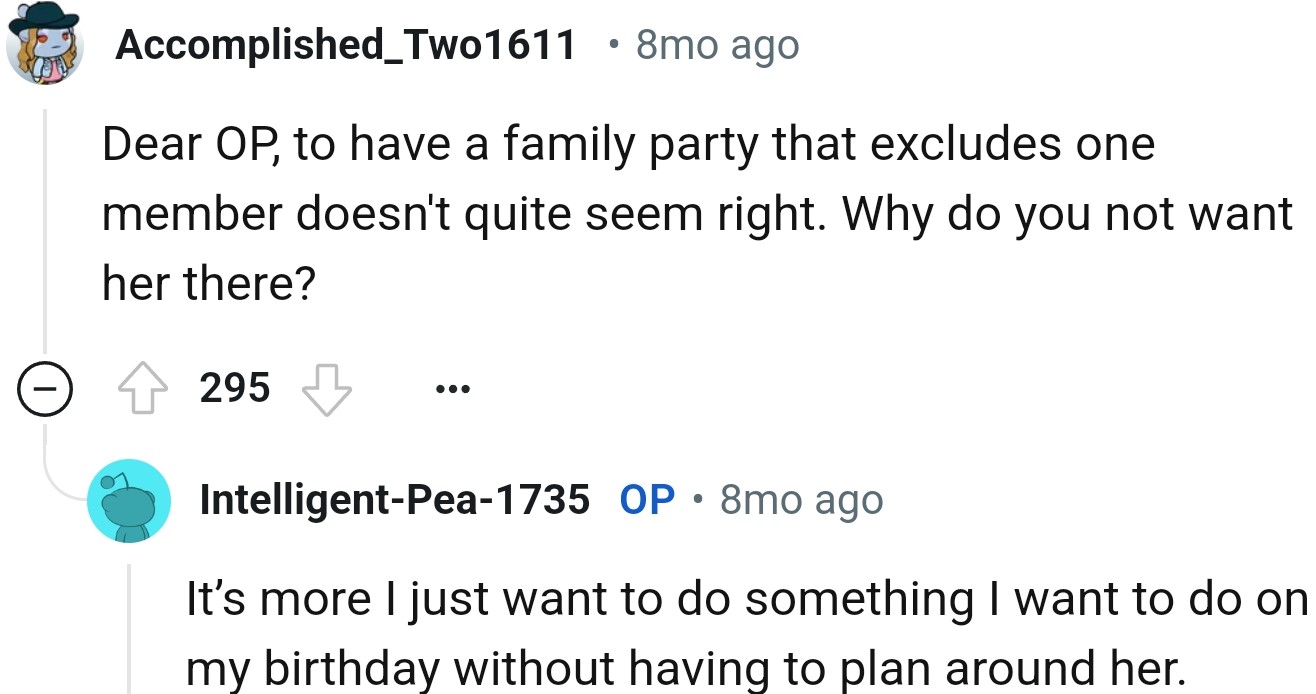The image size is (1316, 694).
Task: Click Accomplished_Two1611's avatar
Action: pyautogui.click(x=45, y=44)
